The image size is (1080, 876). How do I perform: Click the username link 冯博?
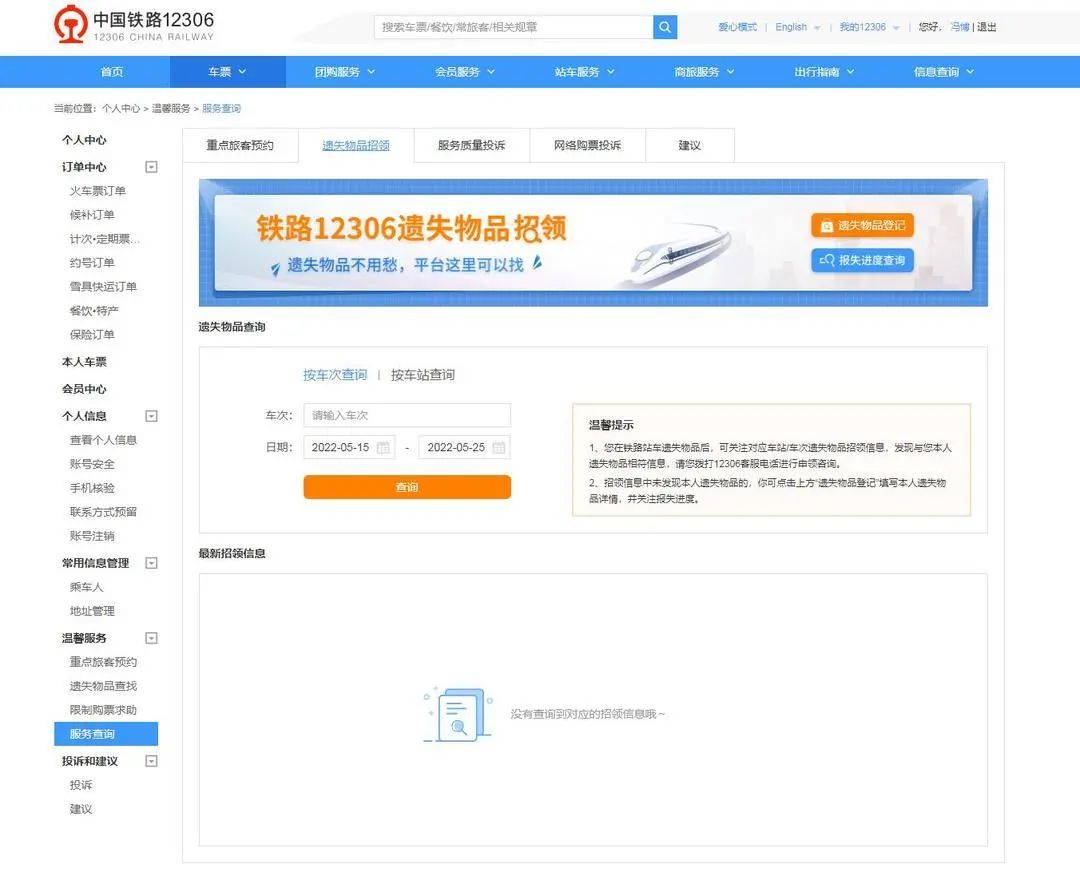click(x=960, y=27)
